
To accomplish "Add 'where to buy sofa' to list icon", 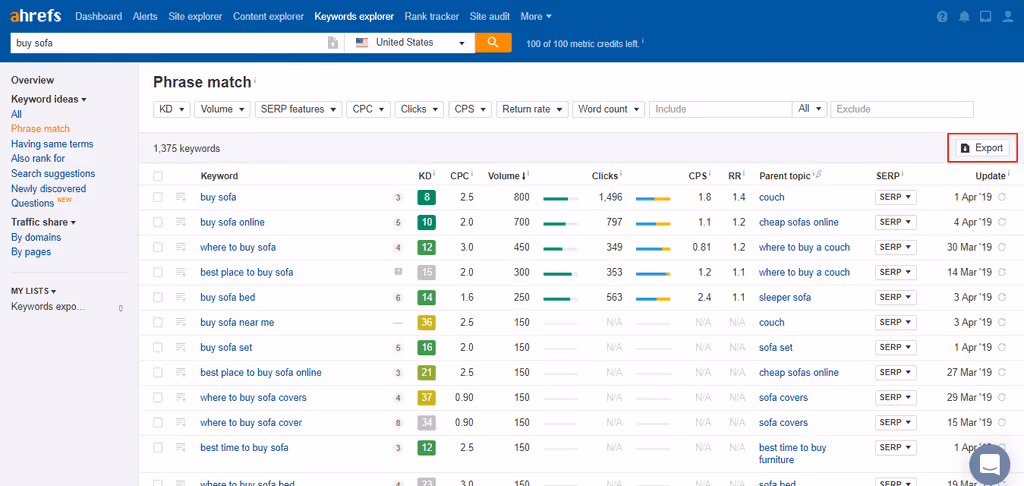I will tap(181, 248).
